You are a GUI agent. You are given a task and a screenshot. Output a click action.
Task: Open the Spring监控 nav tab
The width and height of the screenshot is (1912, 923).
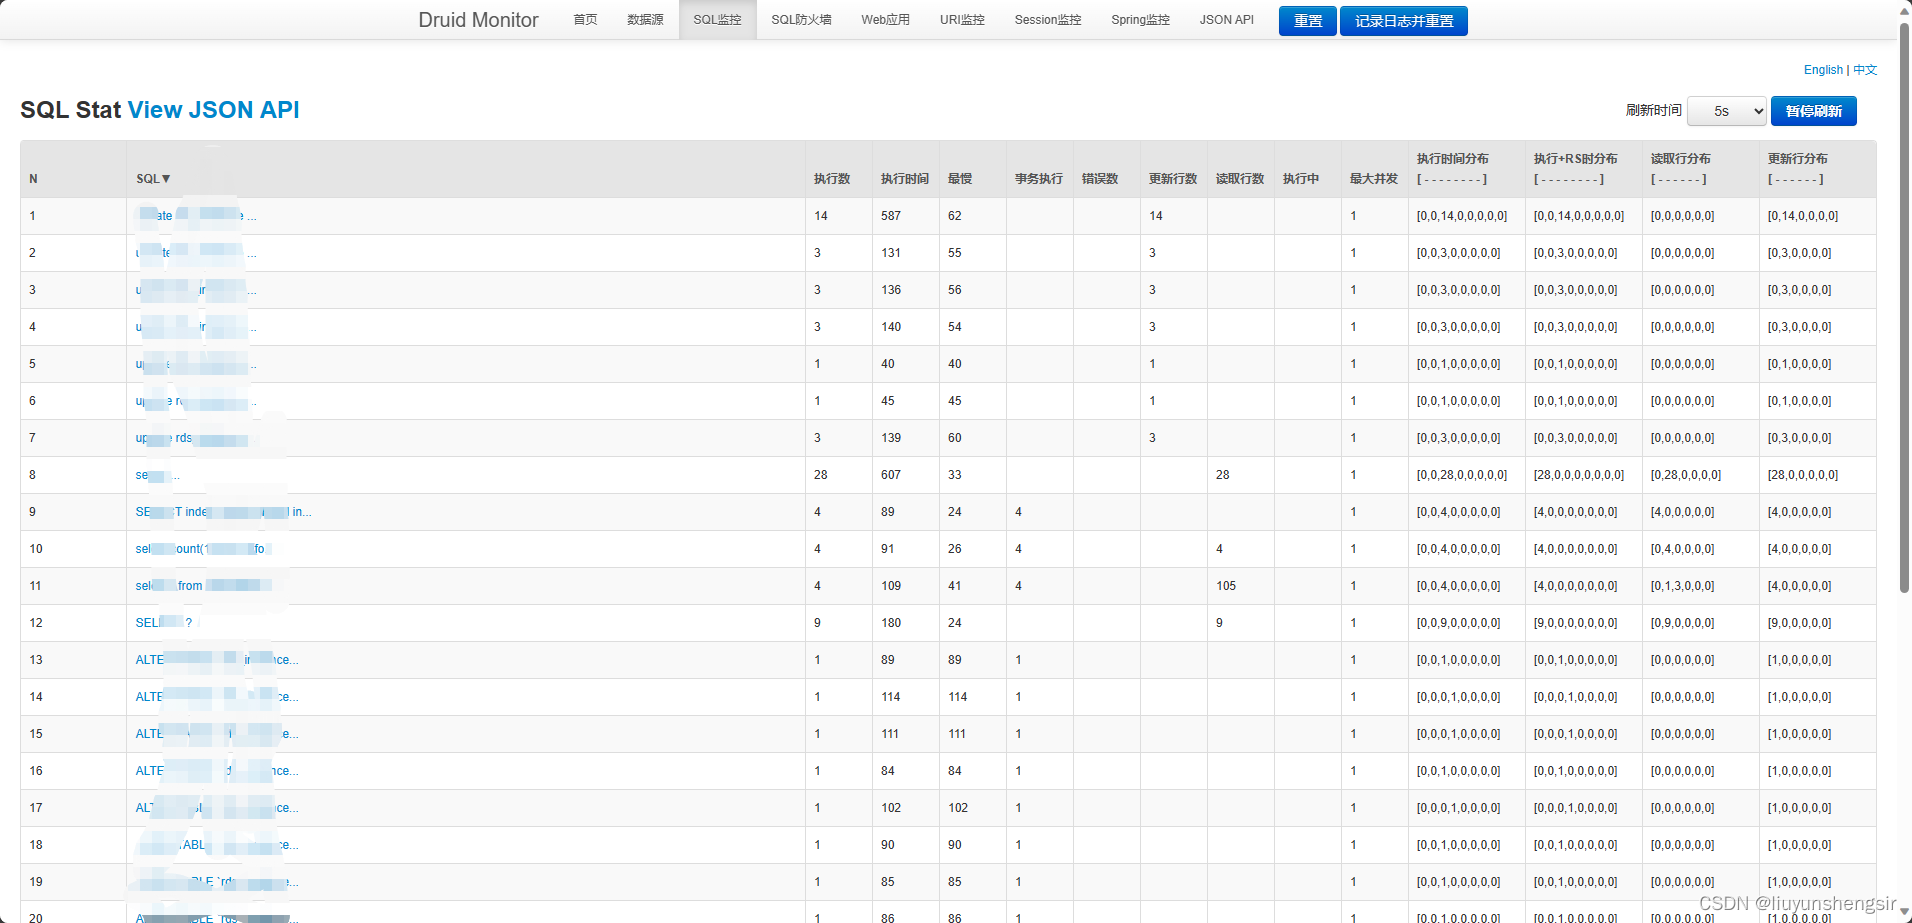[x=1140, y=20]
